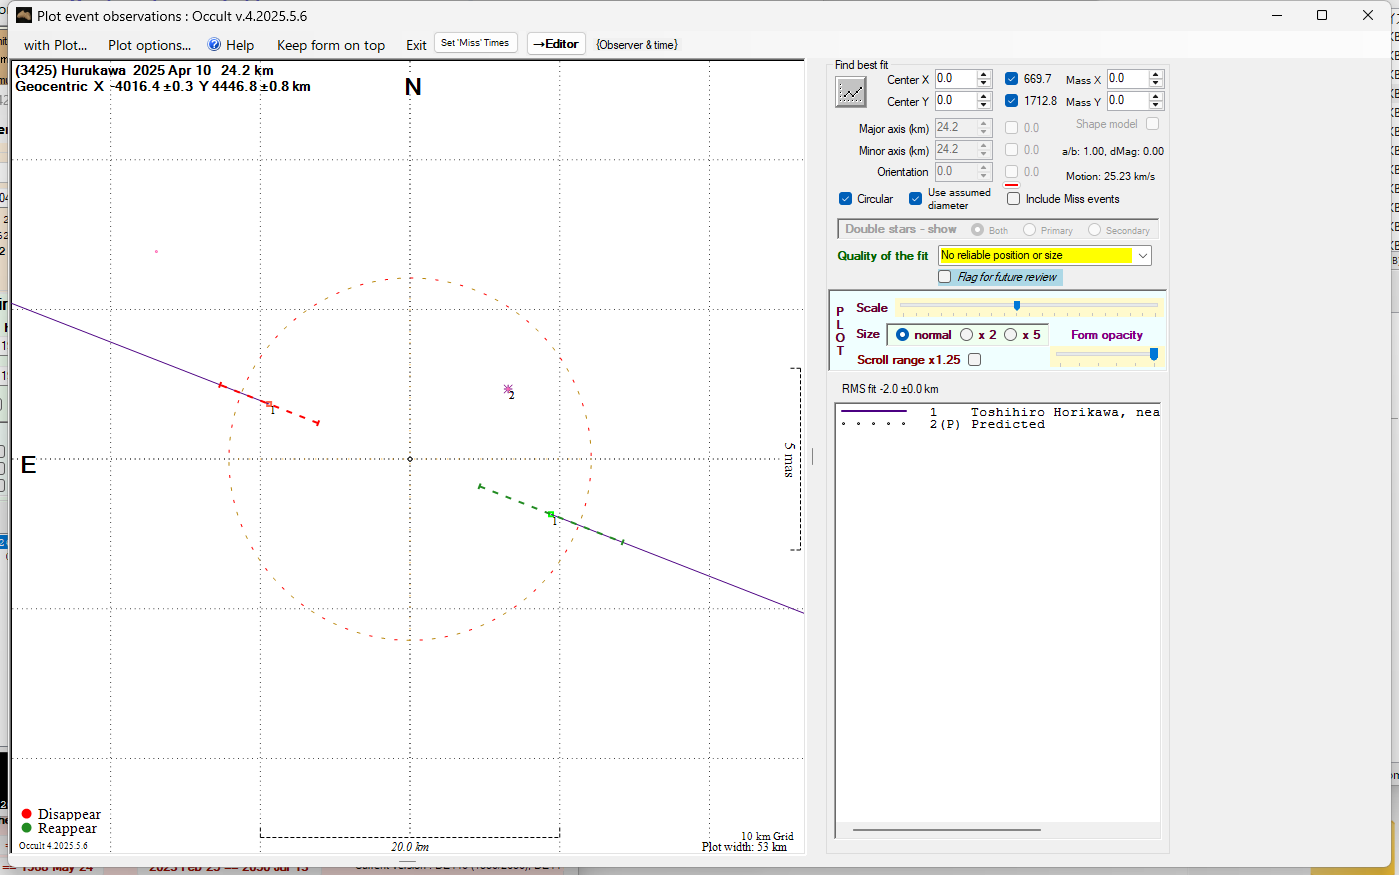Viewport: 1399px width, 875px height.
Task: Increase Center X using the up arrow
Action: 984,74
